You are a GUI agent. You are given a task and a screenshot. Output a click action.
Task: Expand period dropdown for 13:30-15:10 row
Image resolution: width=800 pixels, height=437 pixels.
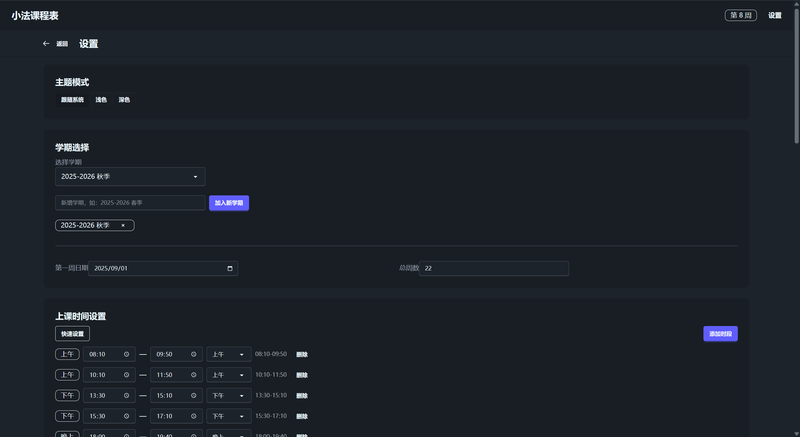click(x=228, y=395)
